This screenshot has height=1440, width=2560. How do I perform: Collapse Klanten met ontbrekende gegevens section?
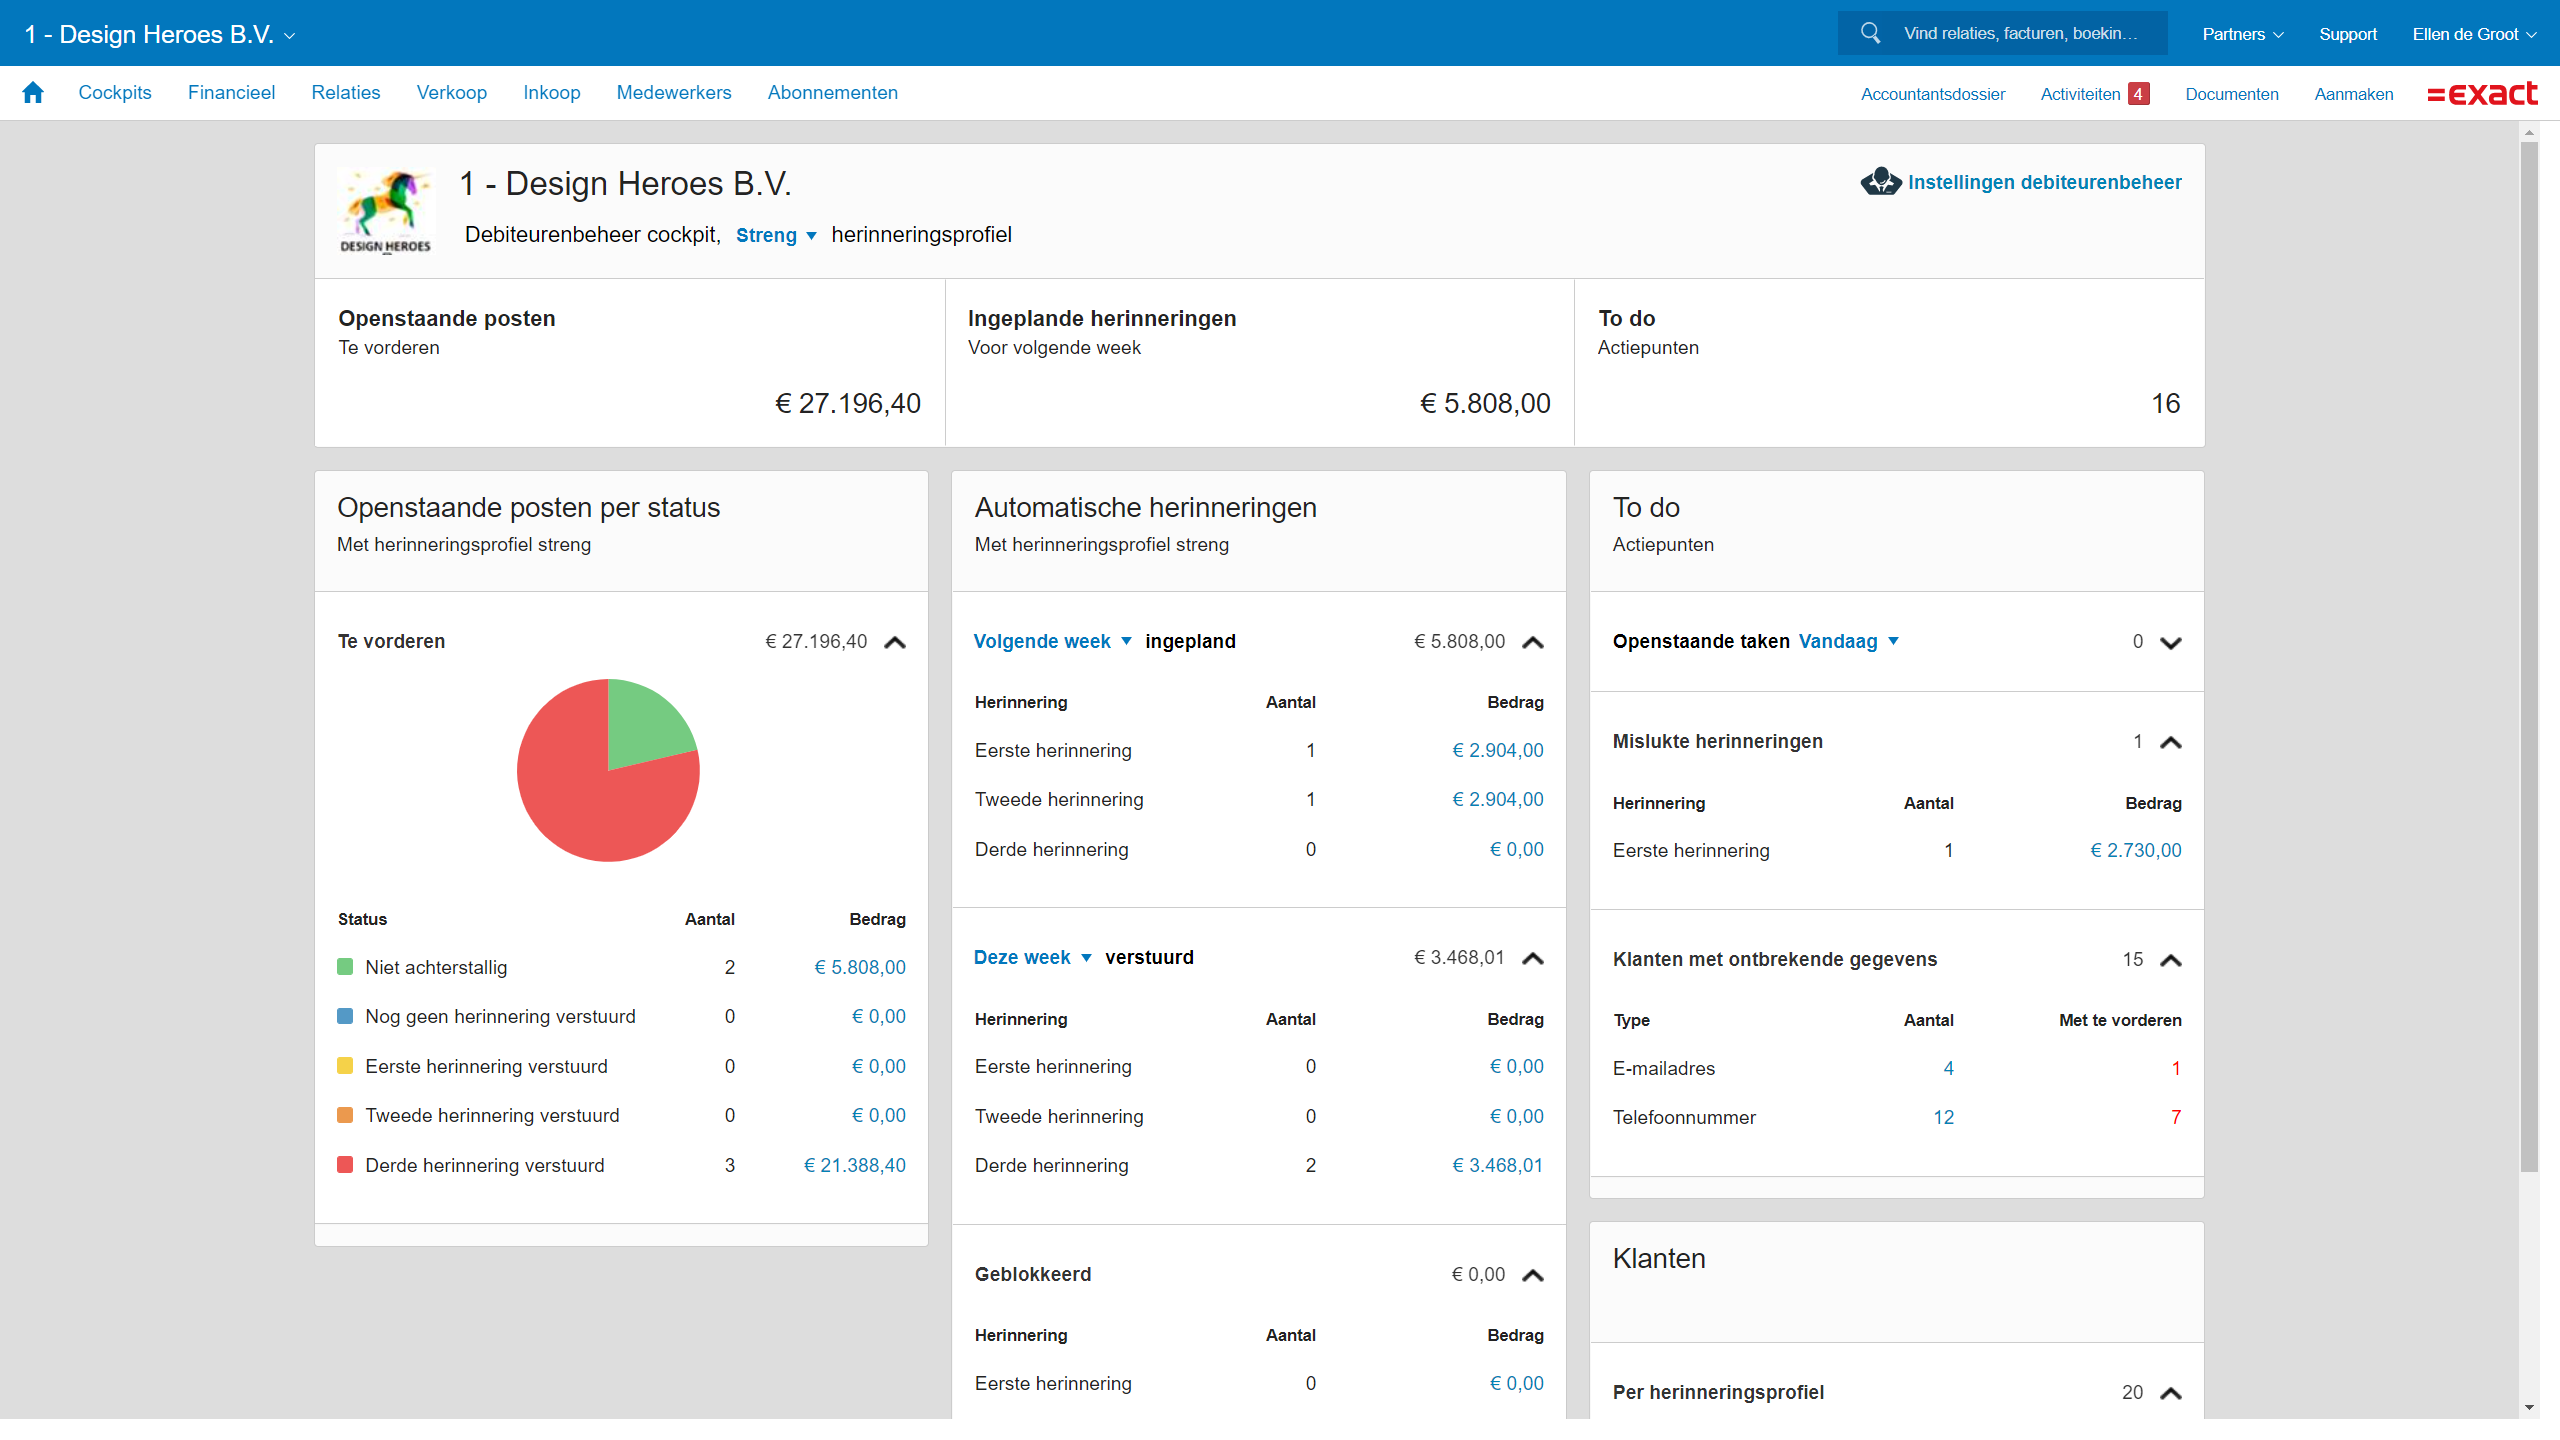click(x=2170, y=960)
